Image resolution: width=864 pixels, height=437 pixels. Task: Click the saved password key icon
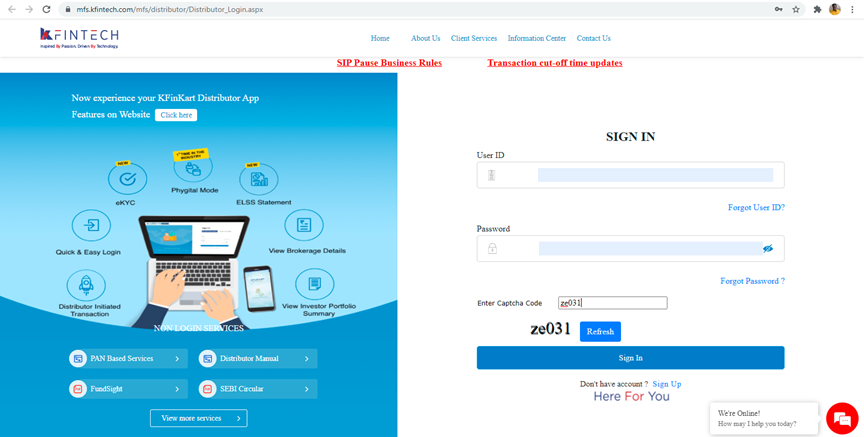click(779, 9)
